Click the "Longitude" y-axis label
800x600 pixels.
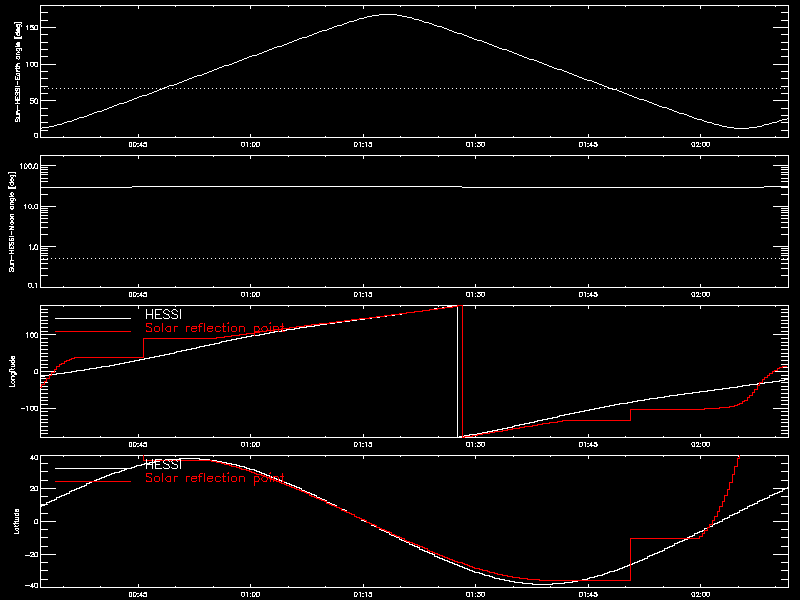pyautogui.click(x=12, y=371)
